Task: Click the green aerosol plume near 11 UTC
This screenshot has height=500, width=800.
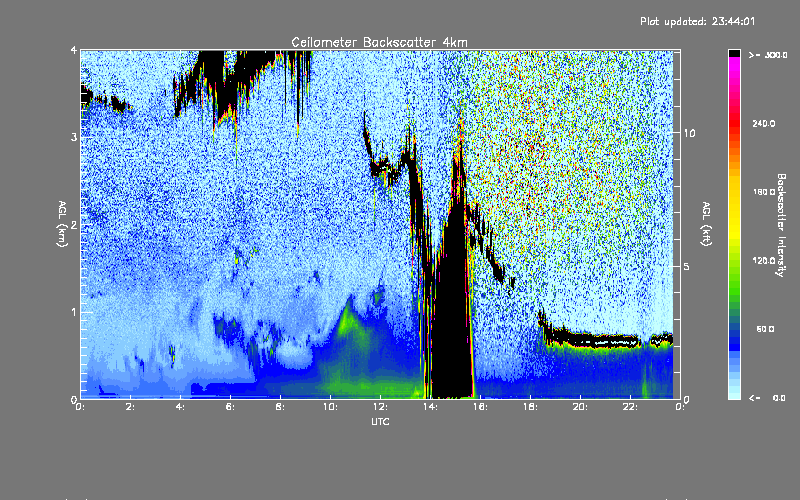Action: pos(349,321)
